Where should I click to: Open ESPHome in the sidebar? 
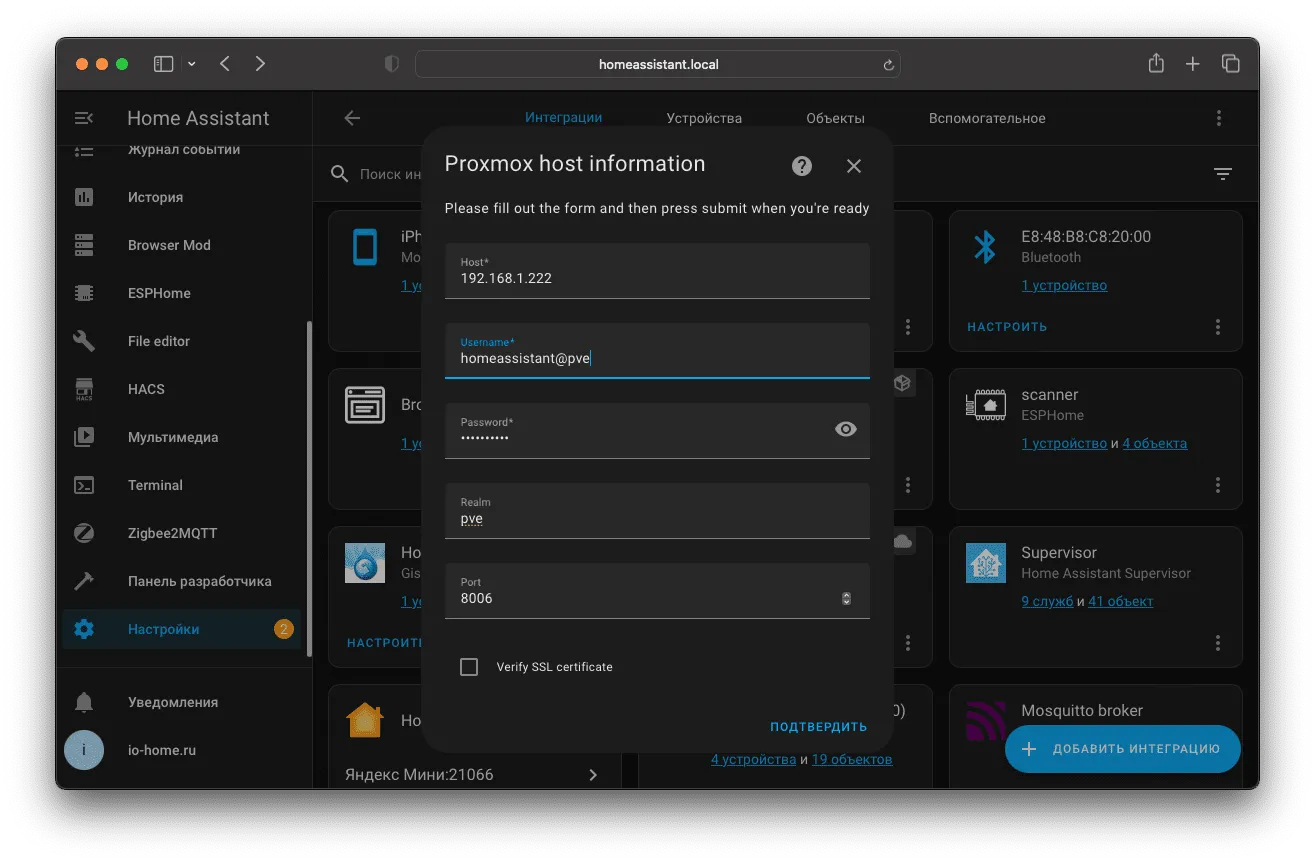(x=180, y=293)
